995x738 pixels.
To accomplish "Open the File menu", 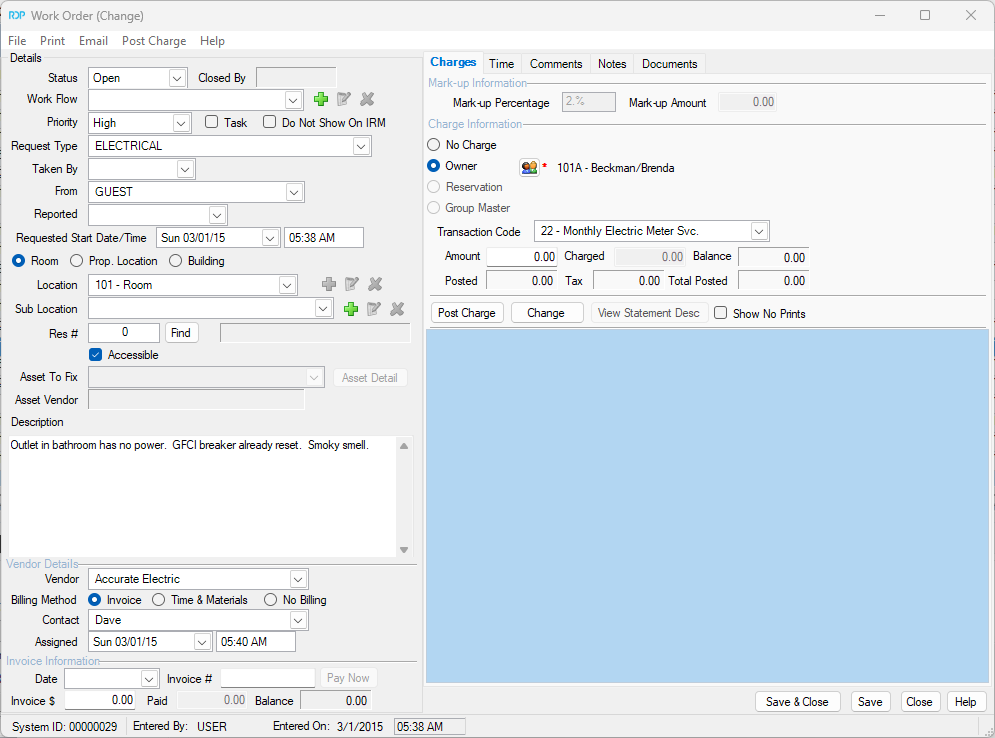I will point(17,41).
